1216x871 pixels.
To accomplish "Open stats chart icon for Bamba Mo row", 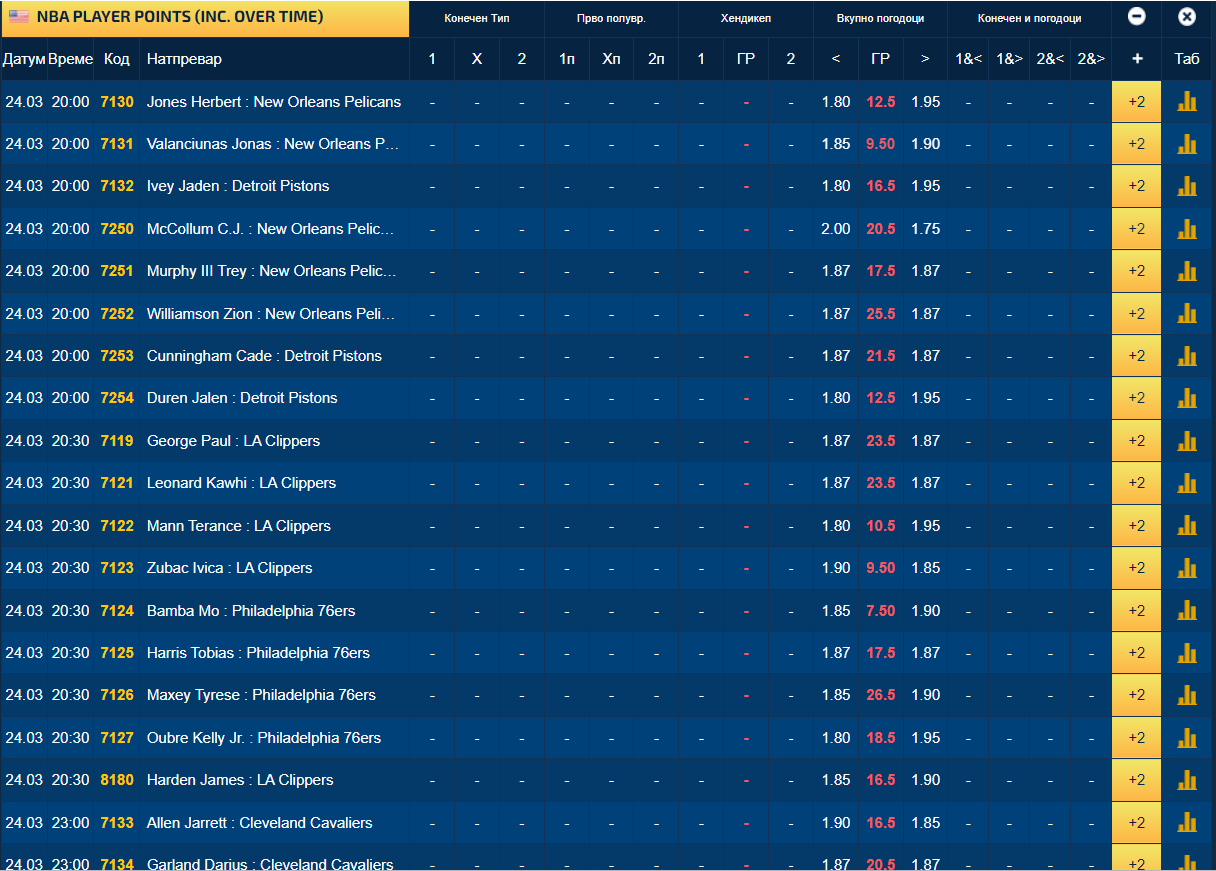I will click(x=1187, y=611).
